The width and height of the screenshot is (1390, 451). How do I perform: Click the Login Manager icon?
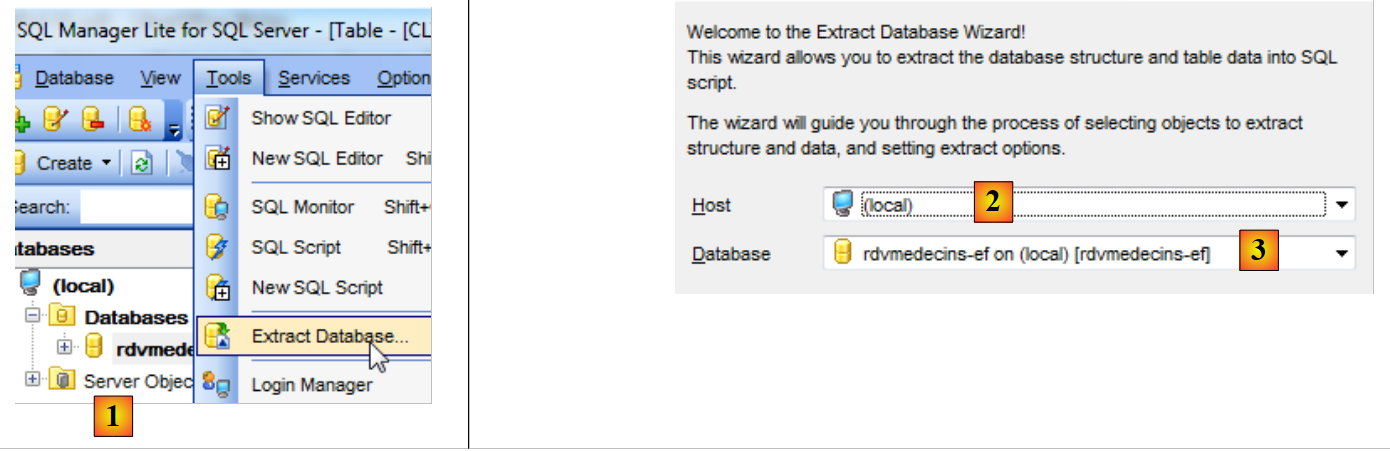click(x=217, y=384)
